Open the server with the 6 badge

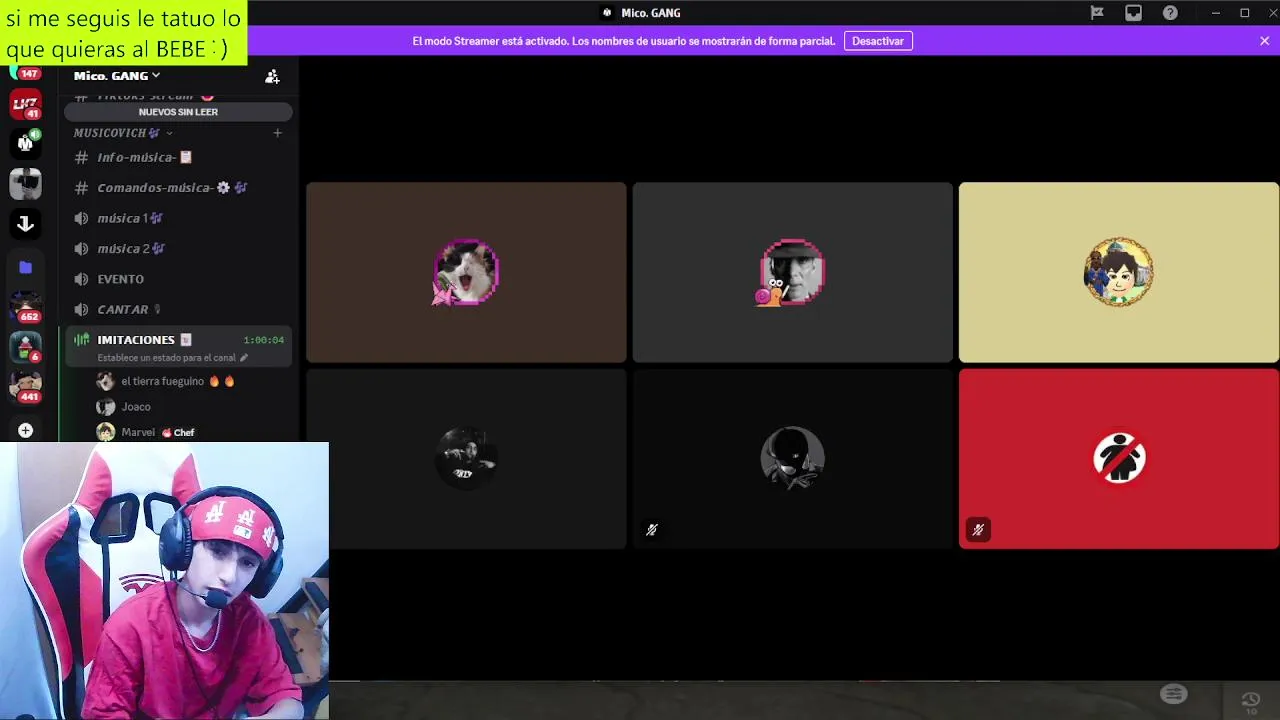[x=25, y=347]
